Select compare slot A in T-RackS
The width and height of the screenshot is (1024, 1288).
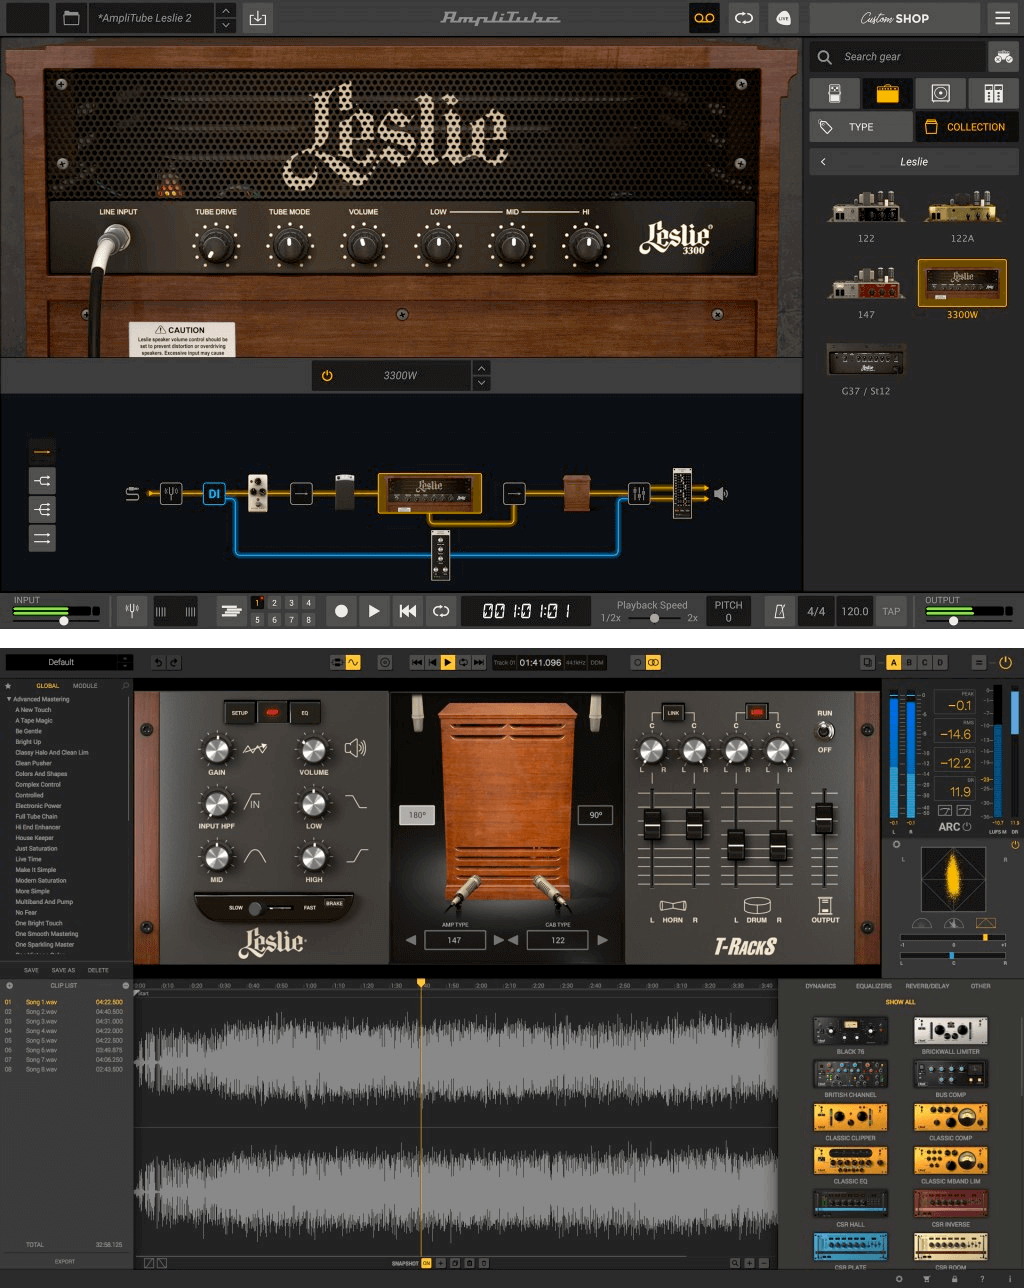(893, 662)
